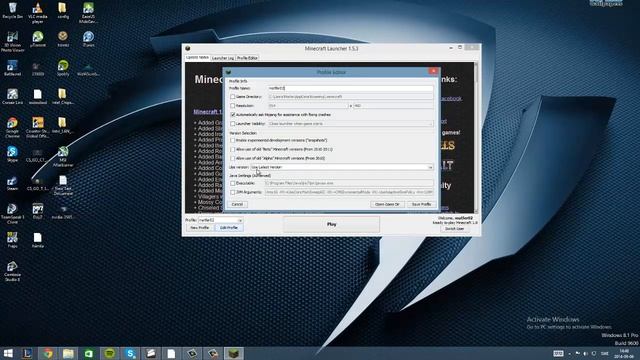Click the New Profile button

[x=200, y=228]
